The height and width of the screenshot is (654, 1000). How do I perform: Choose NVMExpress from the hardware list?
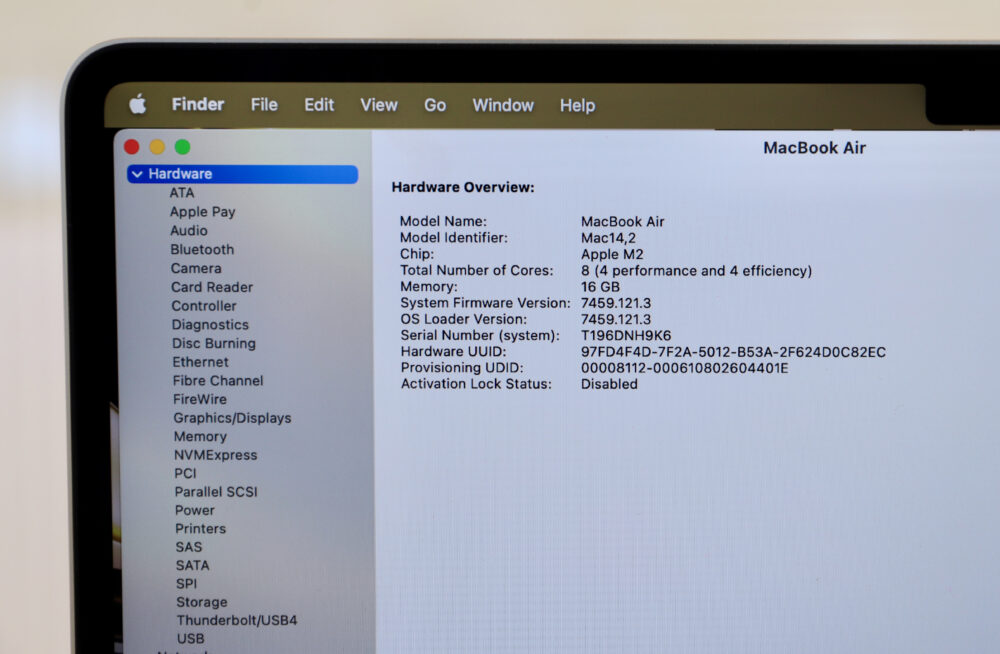[x=215, y=455]
